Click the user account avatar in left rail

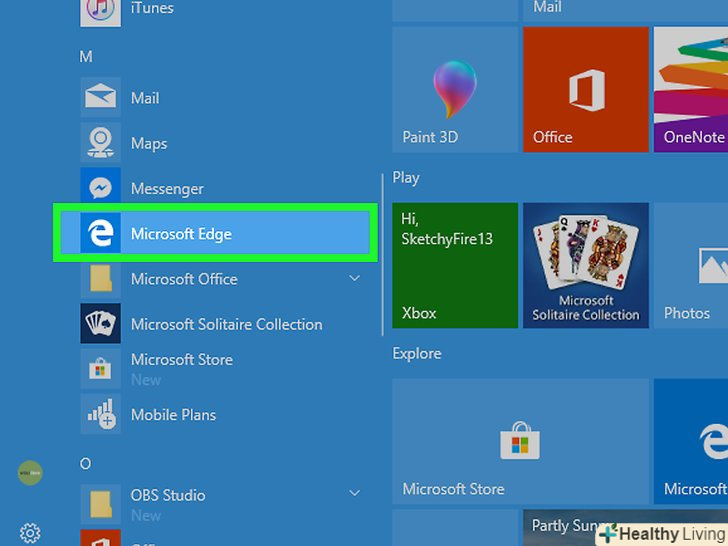(30, 473)
